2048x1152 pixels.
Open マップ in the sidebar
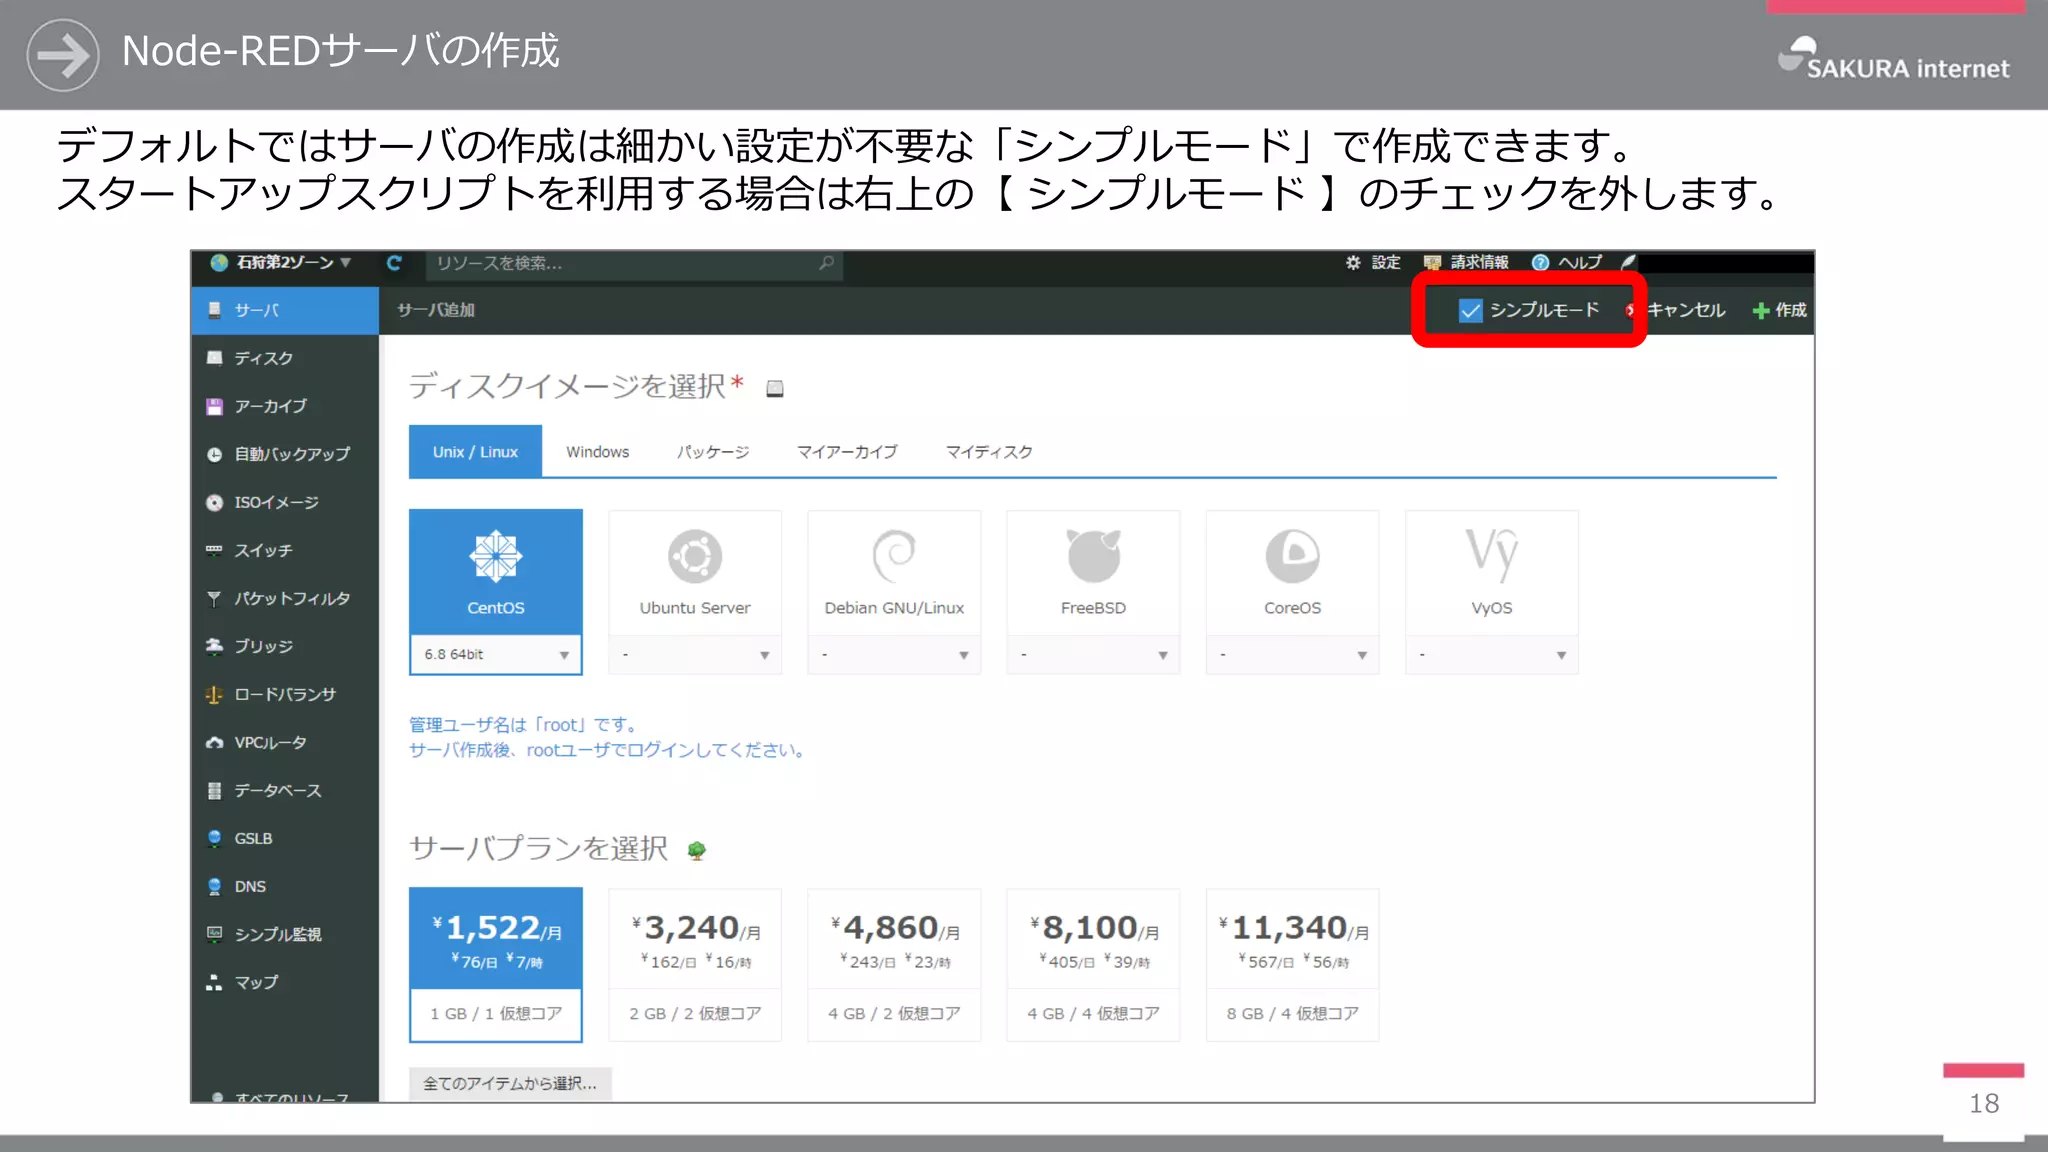click(x=285, y=982)
